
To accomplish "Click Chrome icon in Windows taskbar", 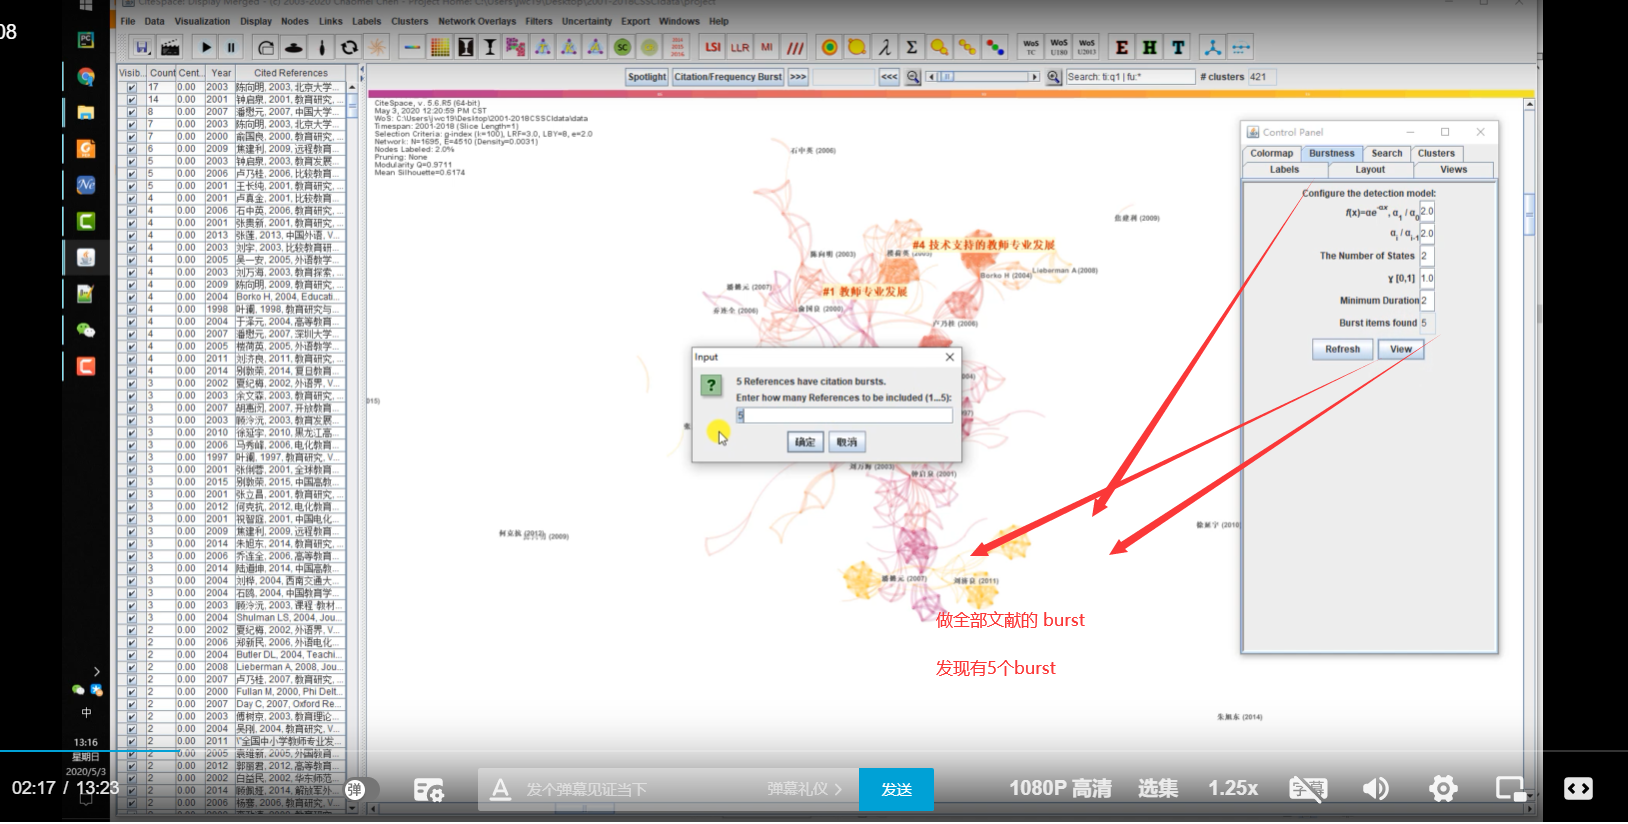I will click(x=86, y=77).
